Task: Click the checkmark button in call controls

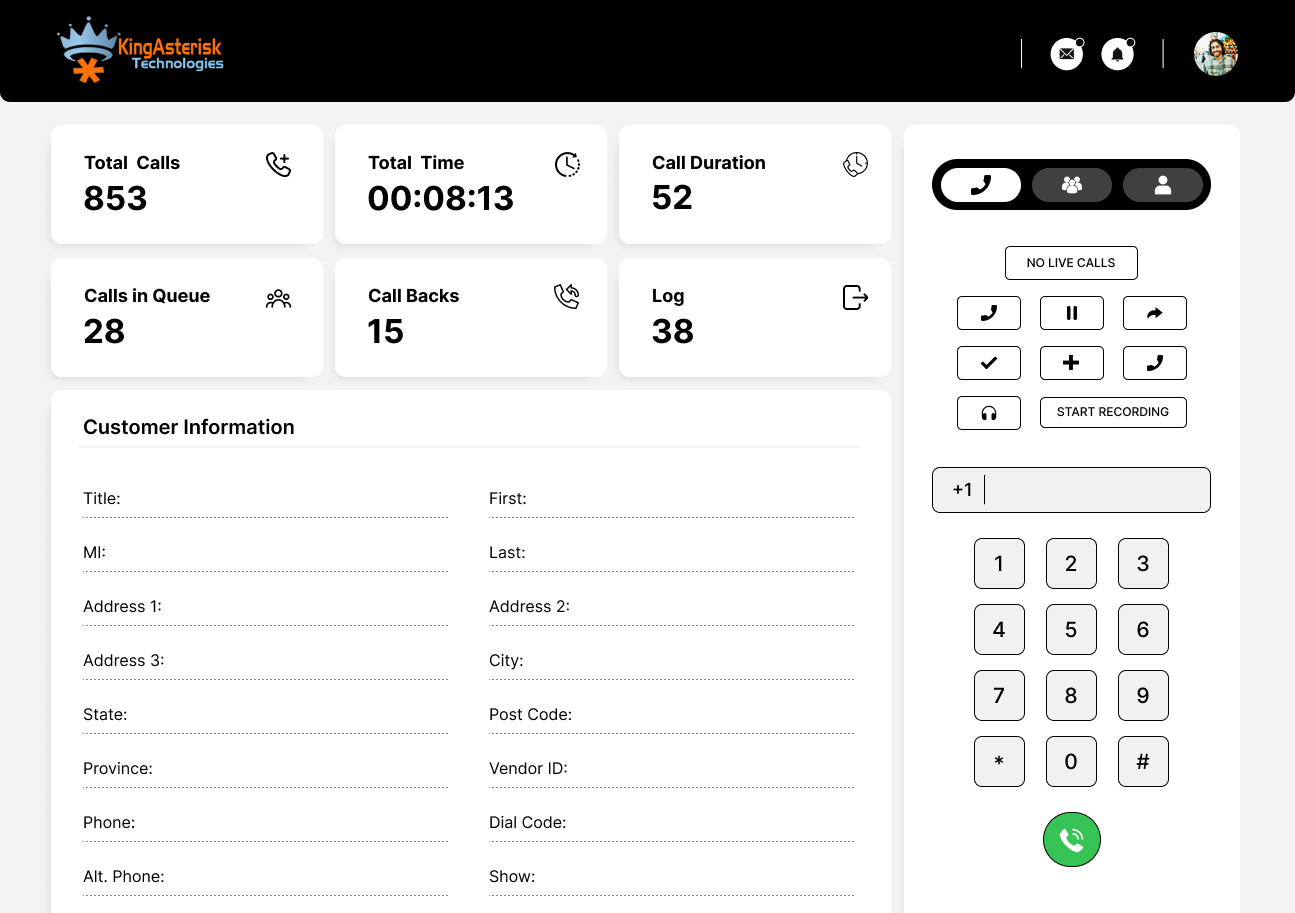Action: tap(988, 363)
